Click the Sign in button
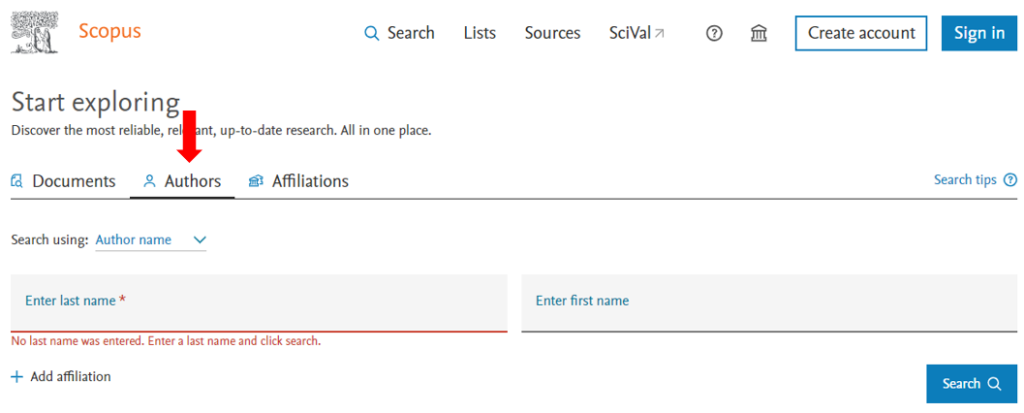Screen dimensions: 1024x413 click(978, 33)
